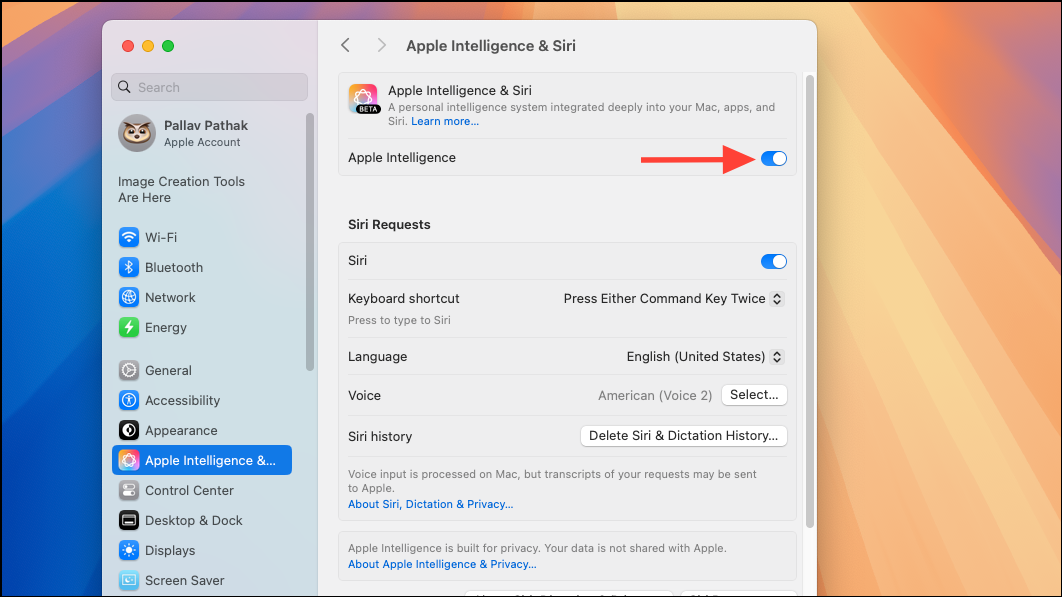
Task: Toggle the Siri switch off
Action: tap(773, 262)
